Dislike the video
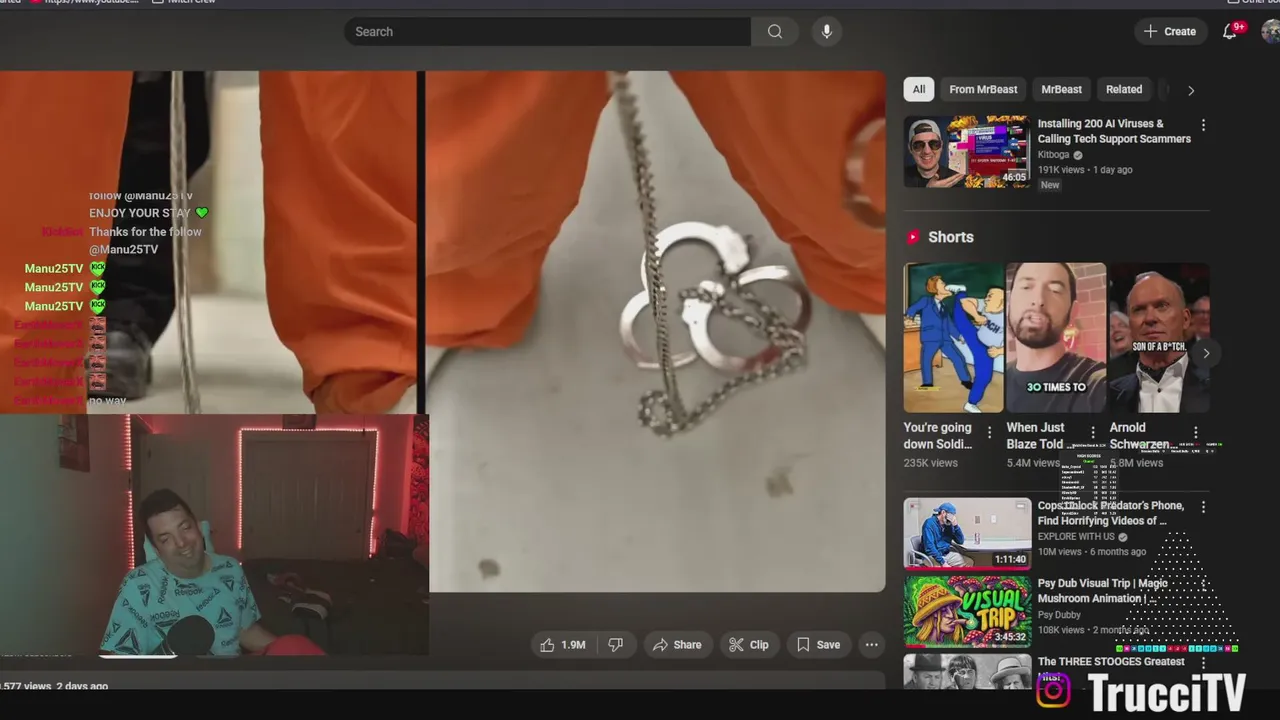This screenshot has width=1280, height=720. 616,645
